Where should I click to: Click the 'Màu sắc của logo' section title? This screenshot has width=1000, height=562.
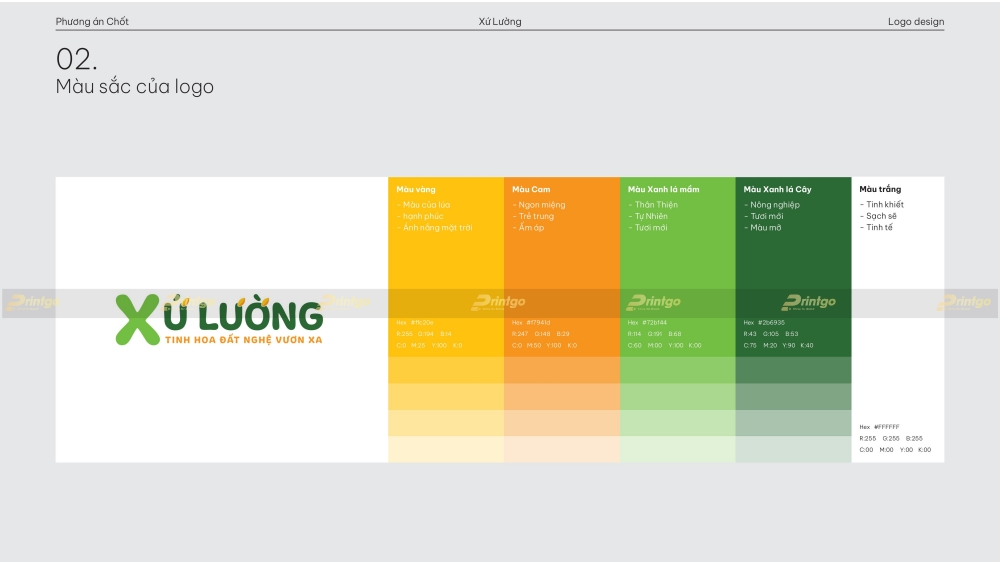click(135, 87)
